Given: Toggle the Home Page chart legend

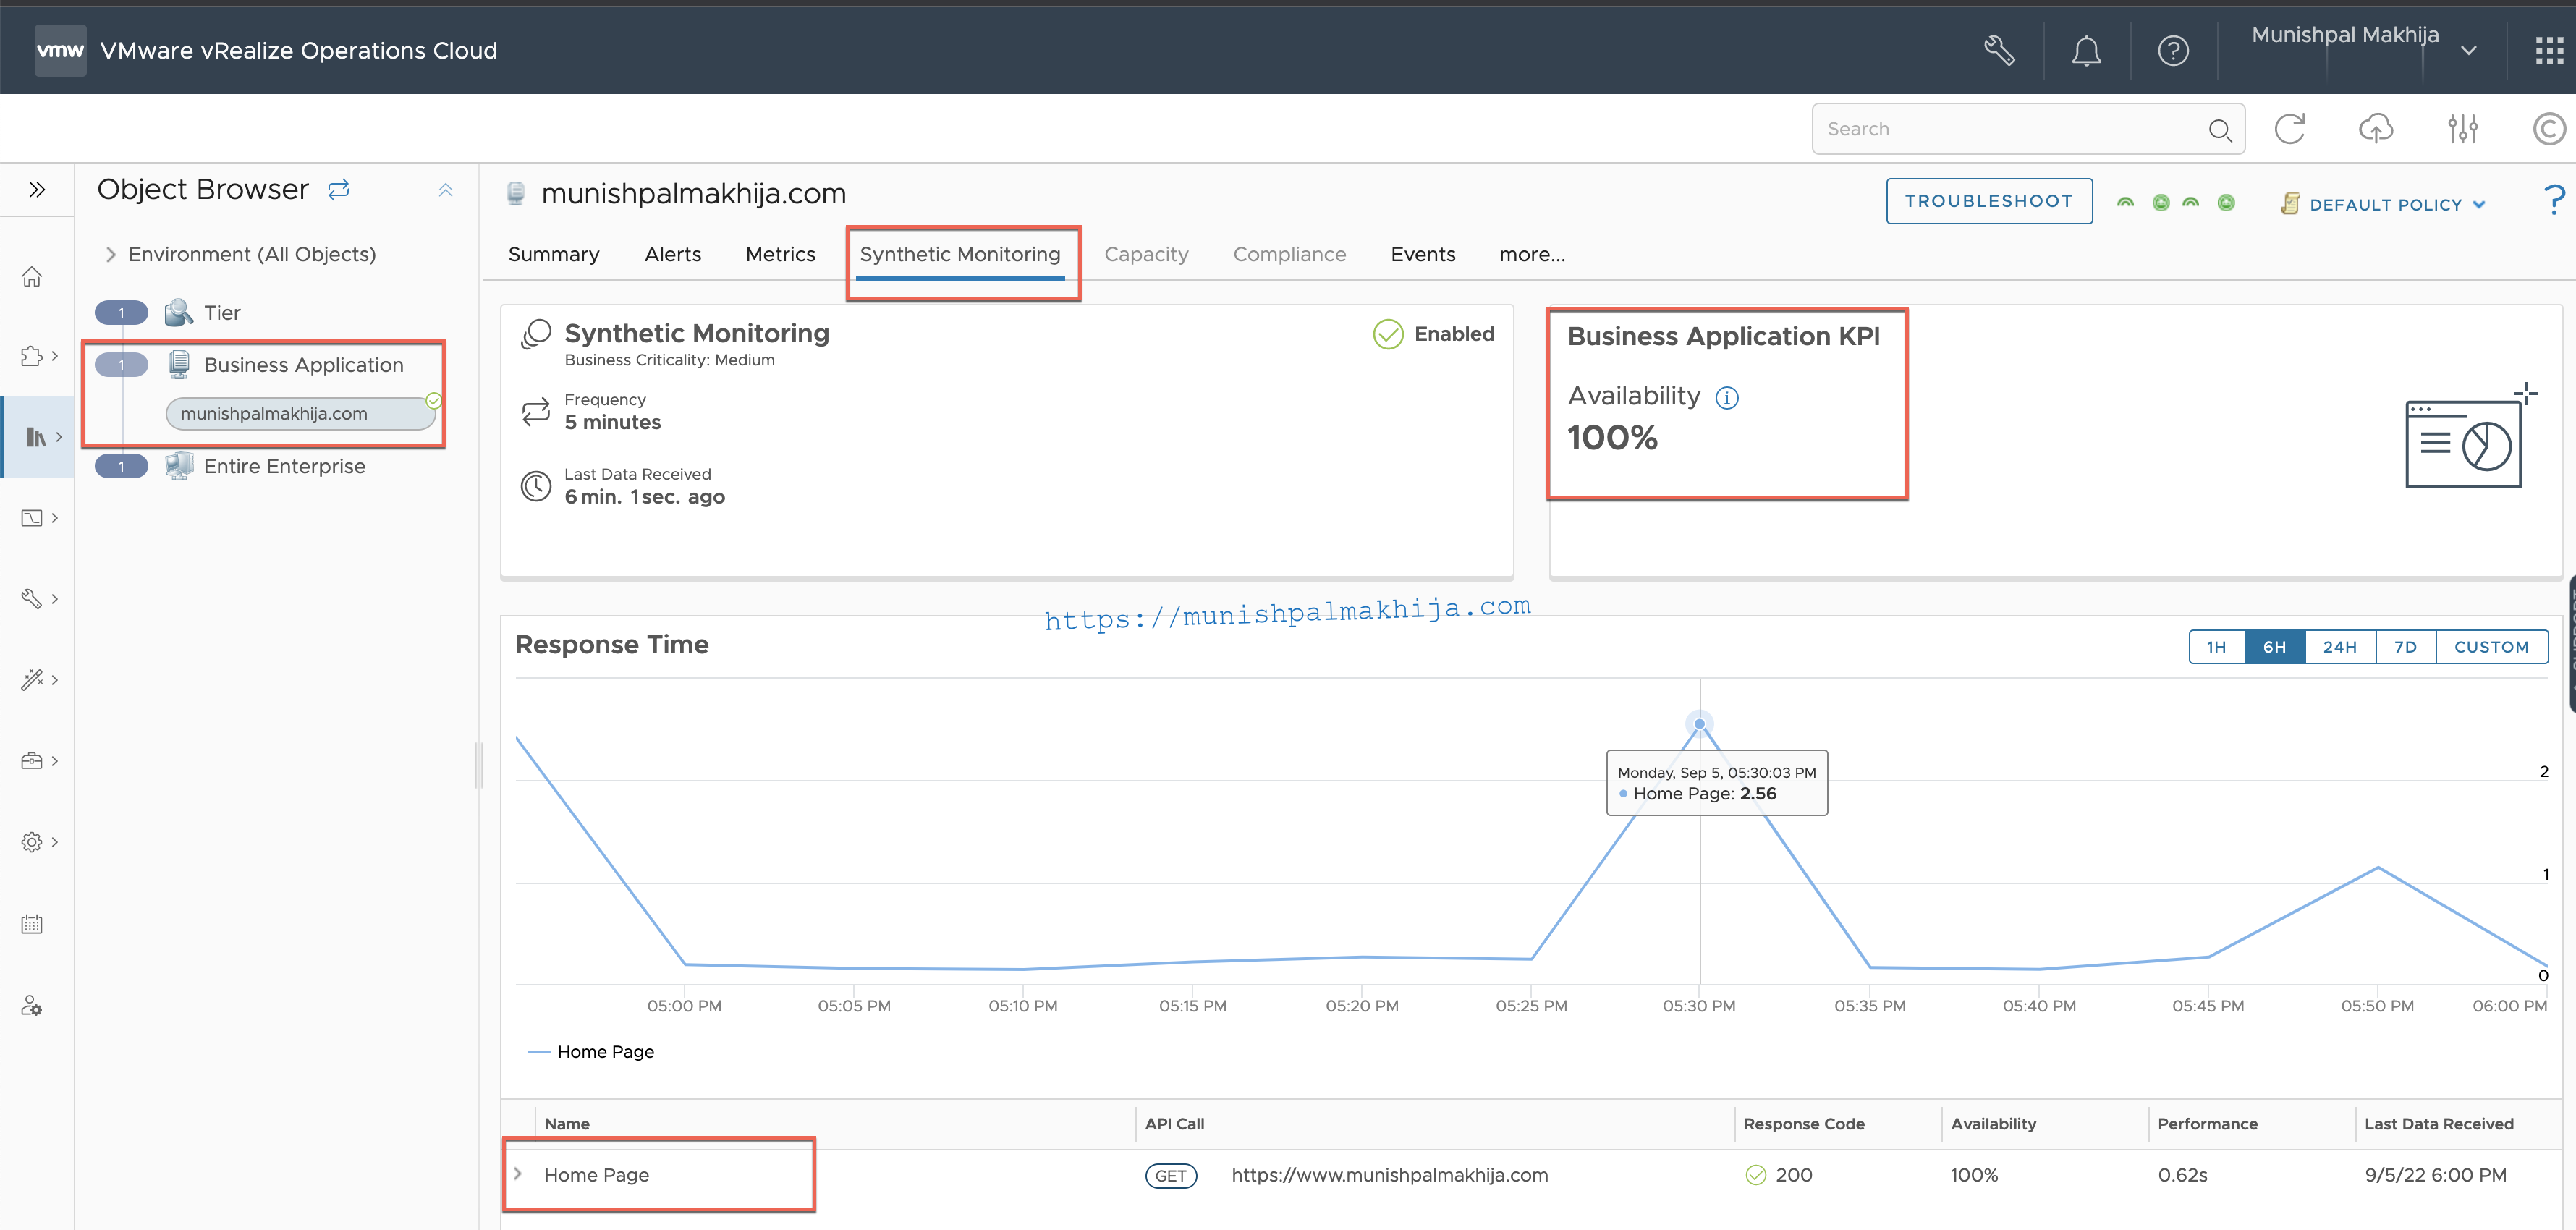Looking at the screenshot, I should click(591, 1052).
